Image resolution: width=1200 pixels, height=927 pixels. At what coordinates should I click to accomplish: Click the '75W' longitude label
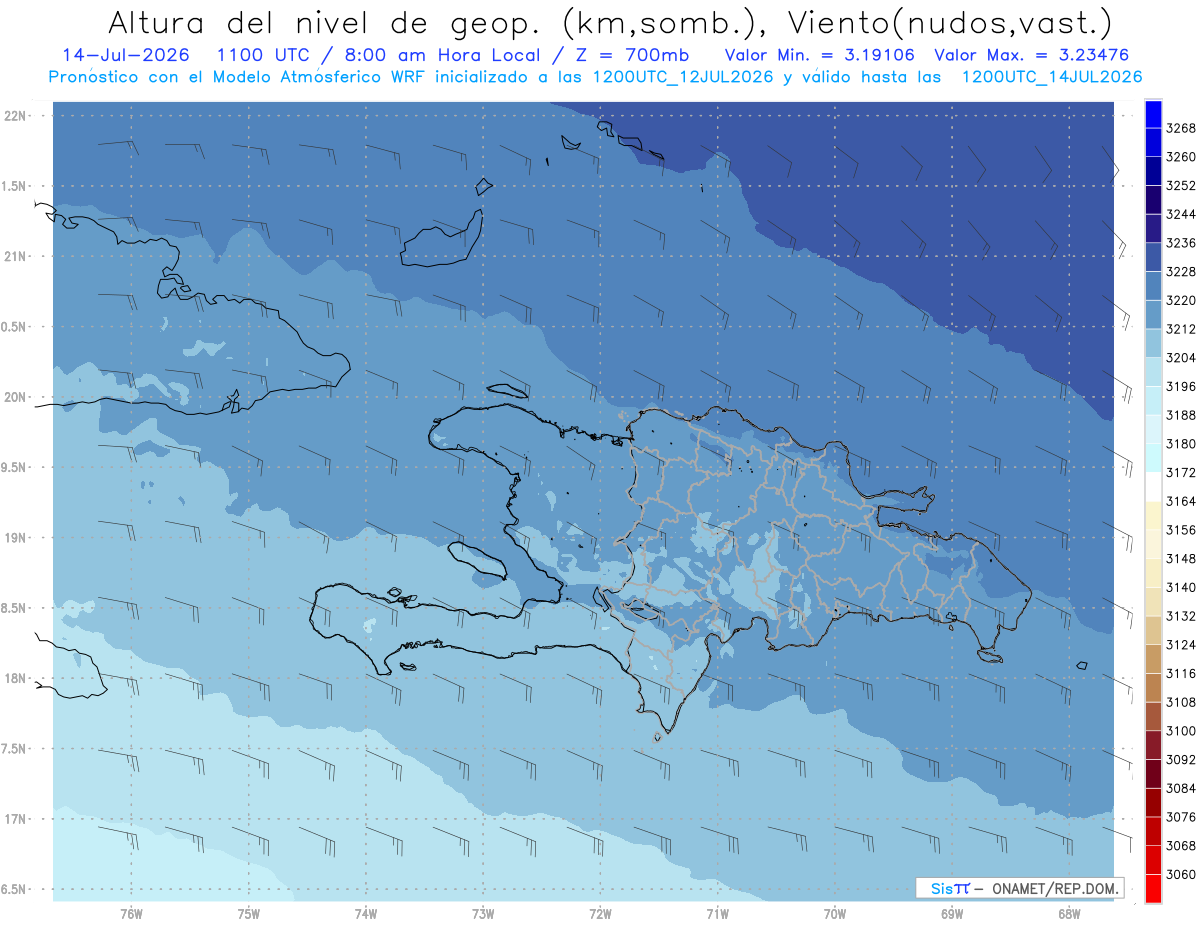249,914
